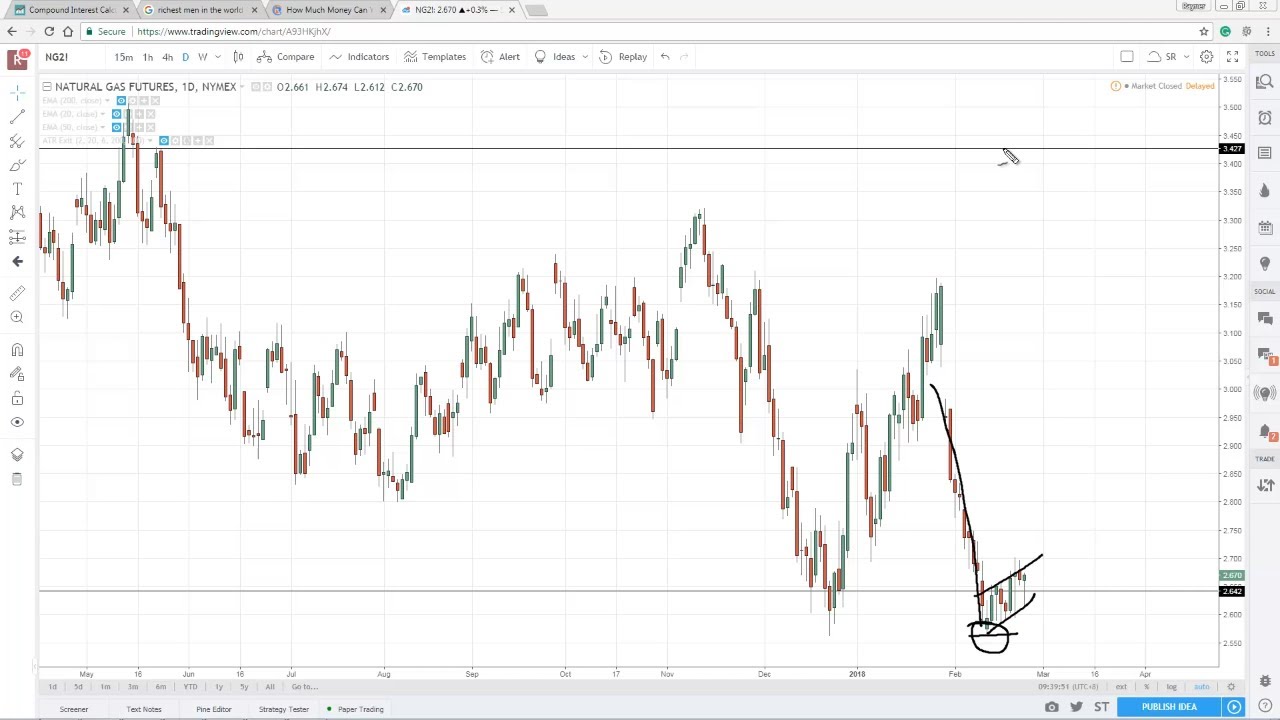Click the back arrow in left toolbar
This screenshot has height=720, width=1280.
(17, 261)
